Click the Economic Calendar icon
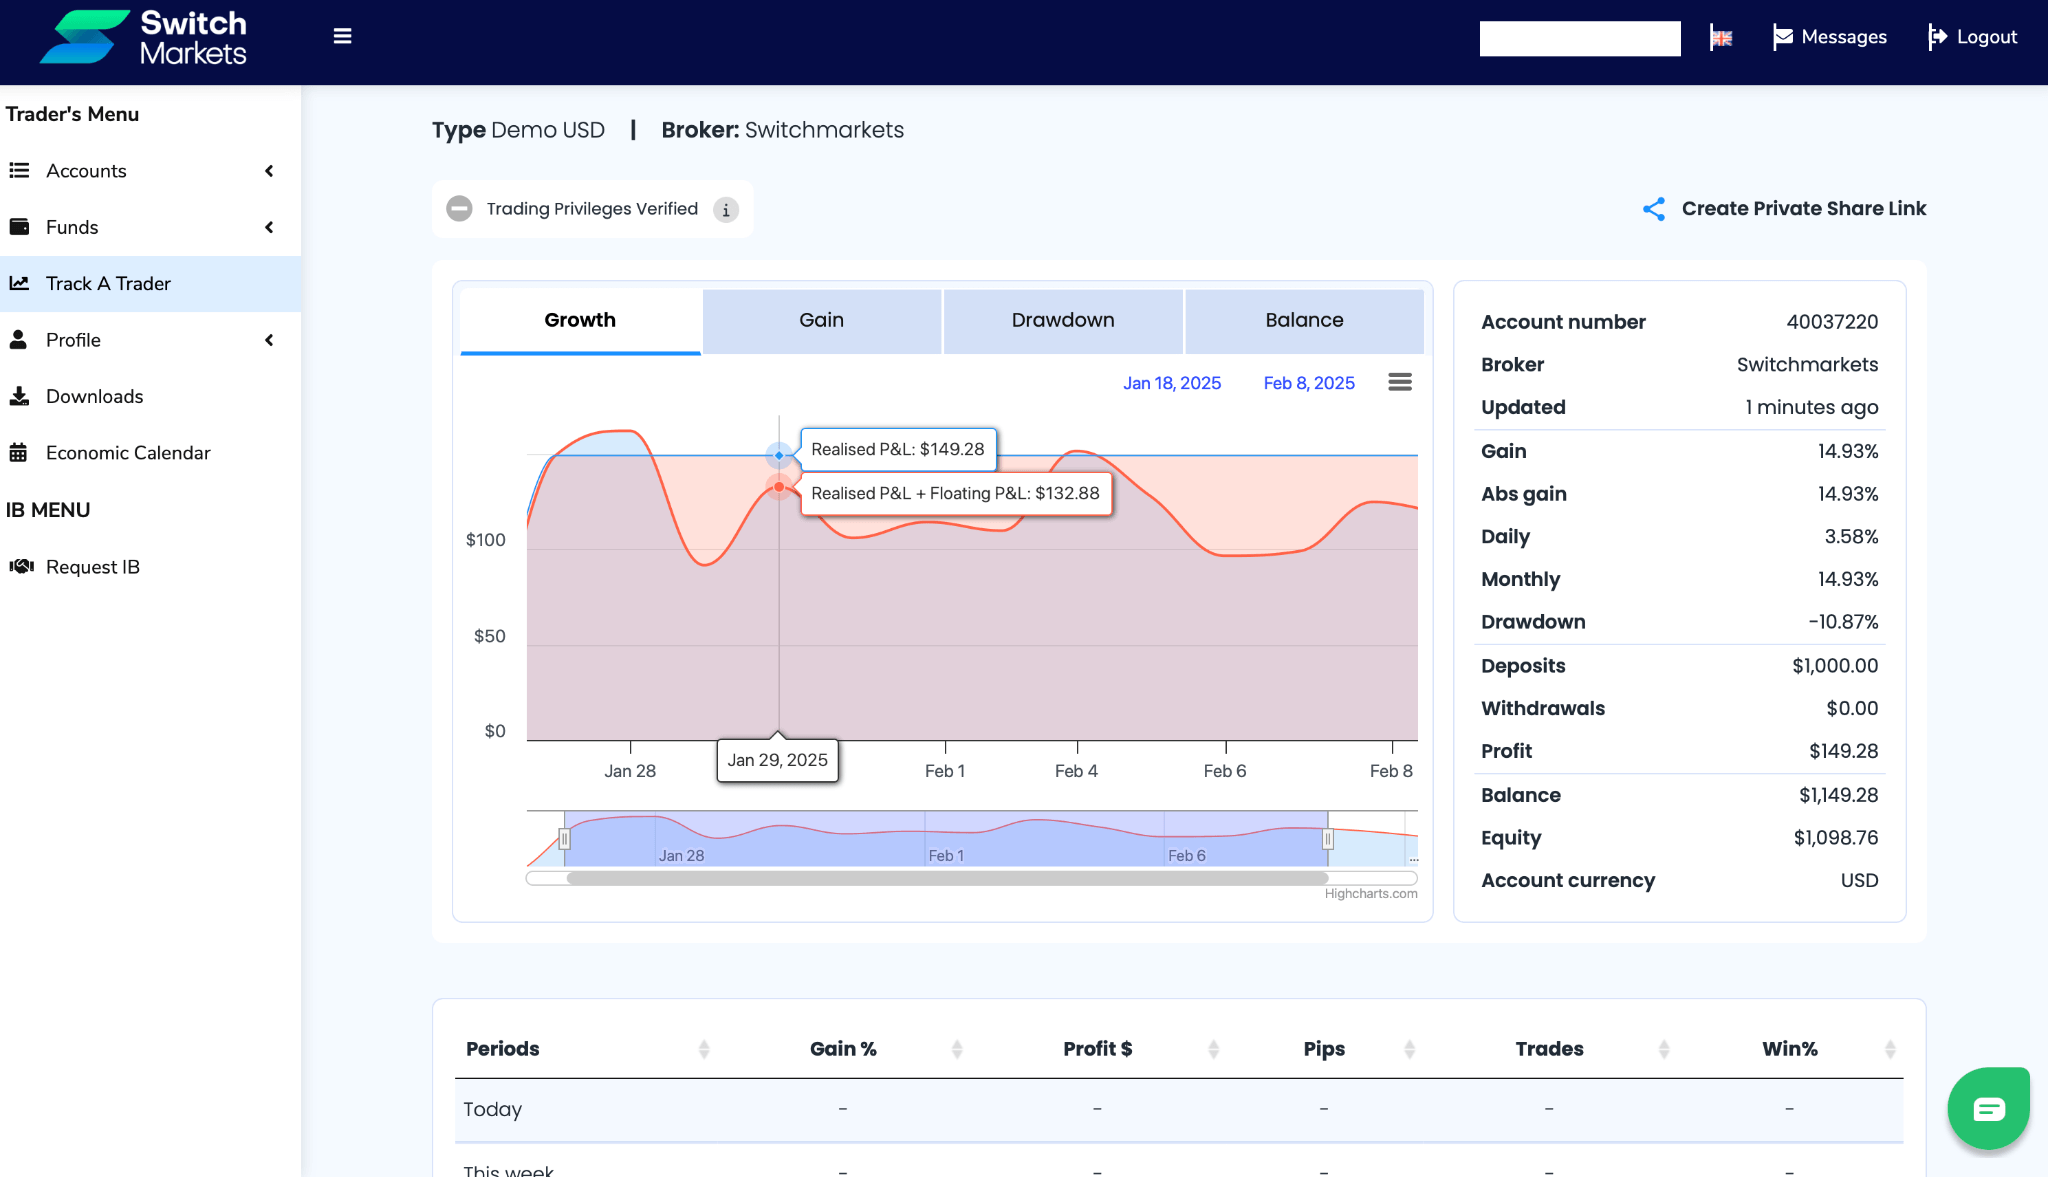The height and width of the screenshot is (1177, 2048). [x=18, y=453]
